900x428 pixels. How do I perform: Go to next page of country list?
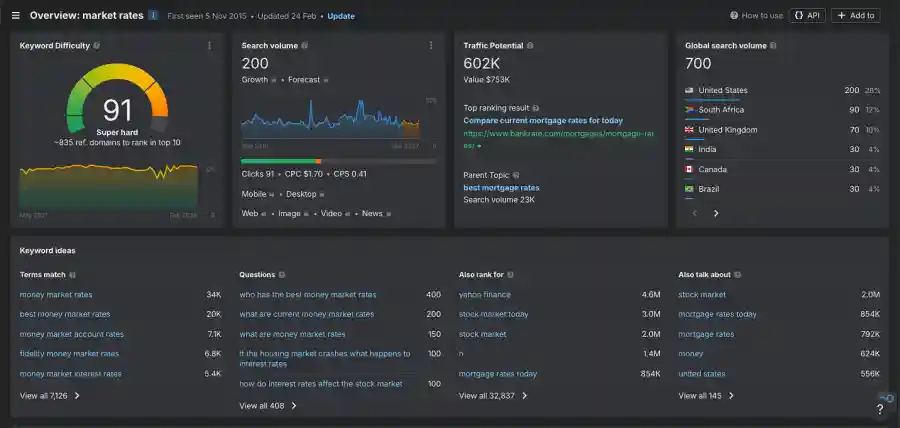pyautogui.click(x=716, y=213)
